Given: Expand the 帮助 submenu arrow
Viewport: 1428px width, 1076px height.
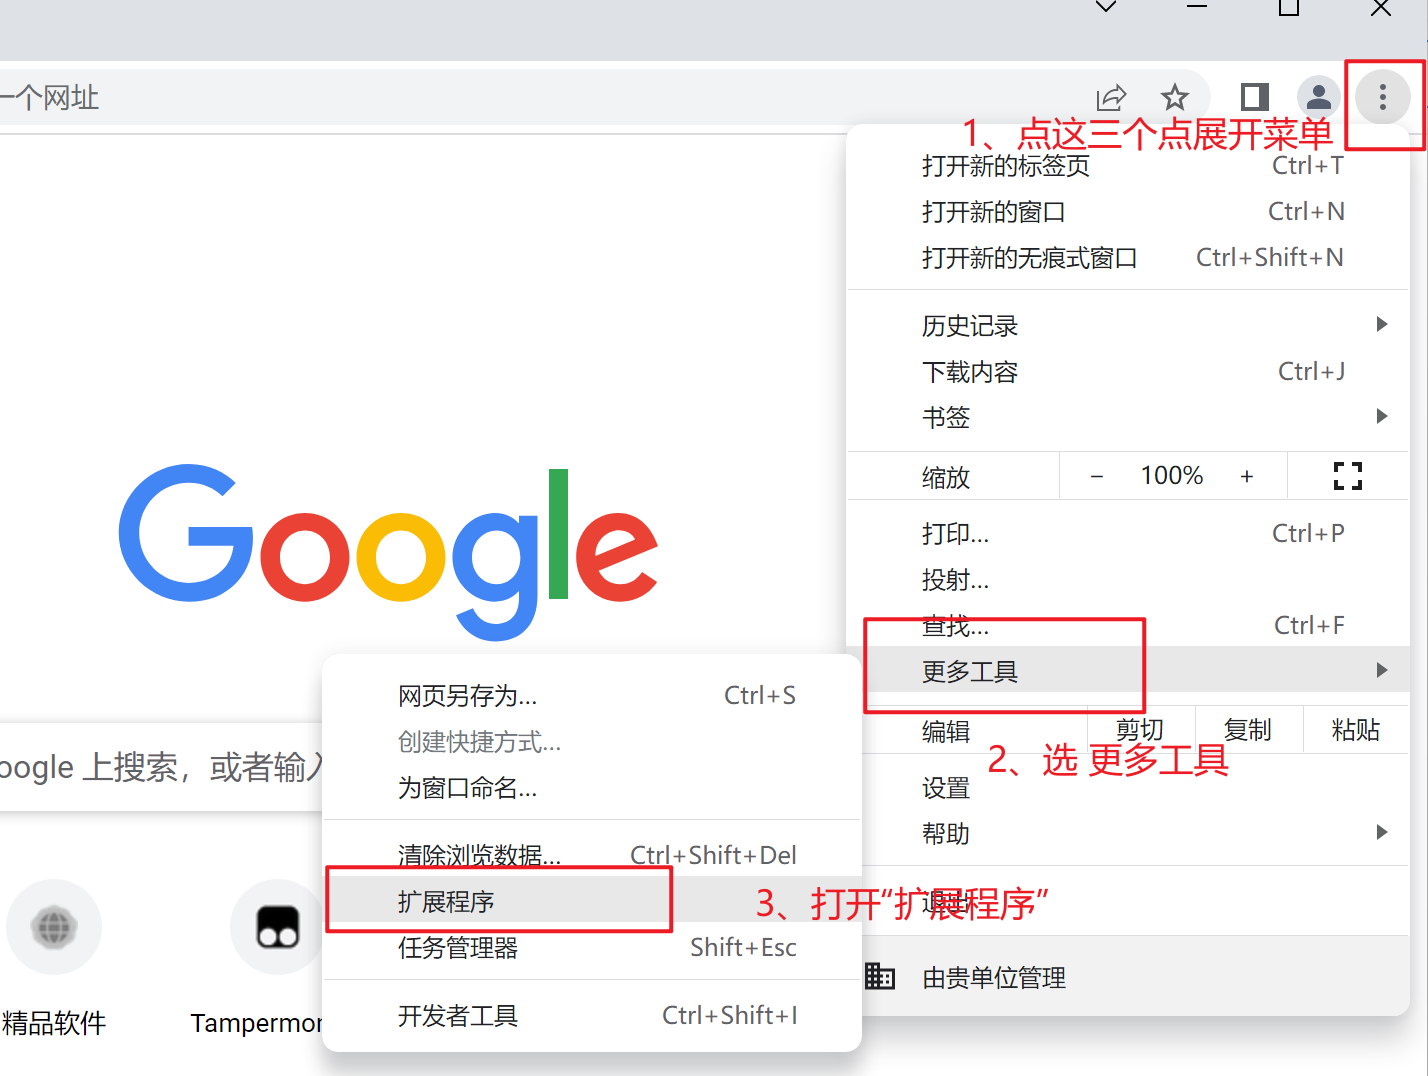Looking at the screenshot, I should (x=1382, y=832).
